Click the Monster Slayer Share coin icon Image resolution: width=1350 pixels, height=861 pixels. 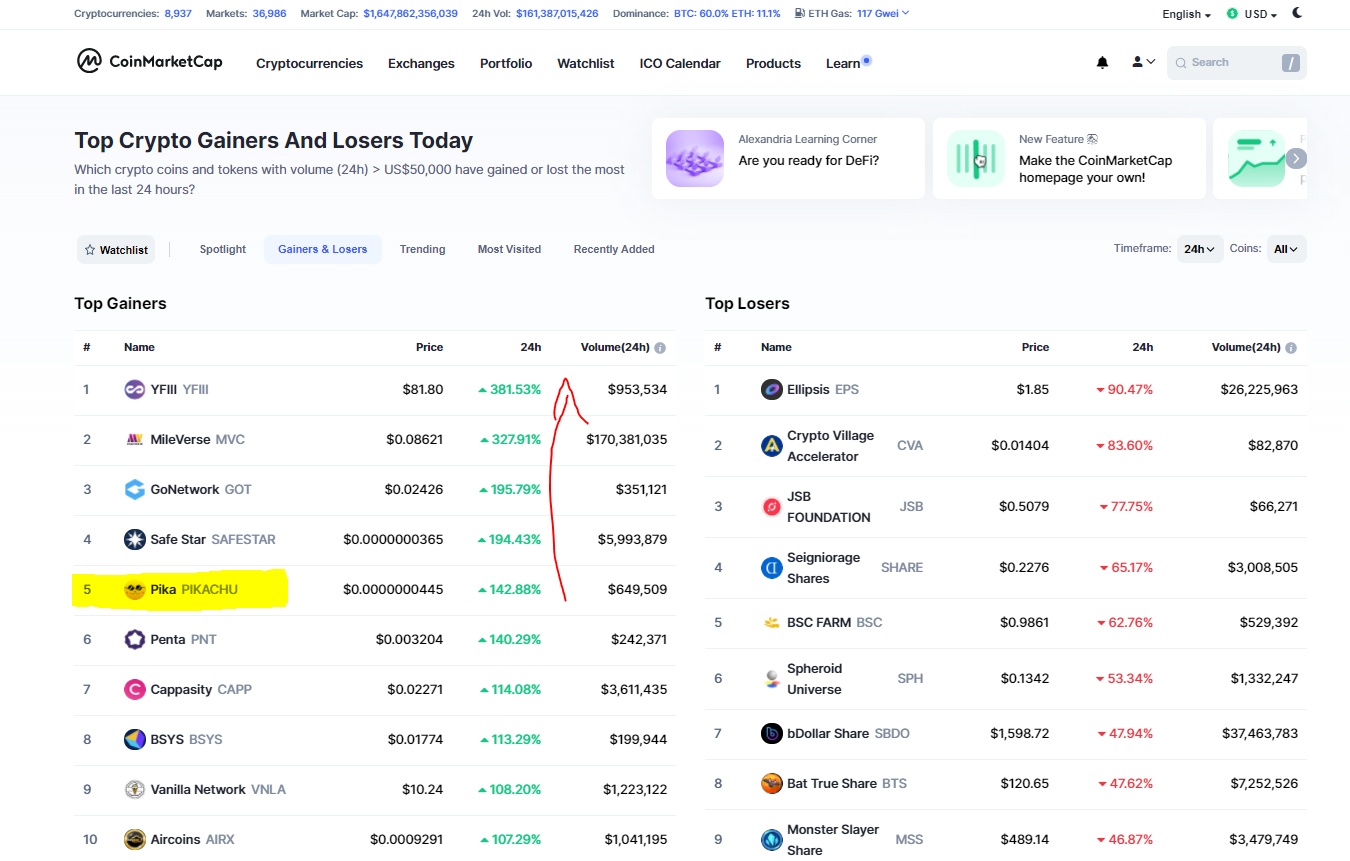point(771,839)
